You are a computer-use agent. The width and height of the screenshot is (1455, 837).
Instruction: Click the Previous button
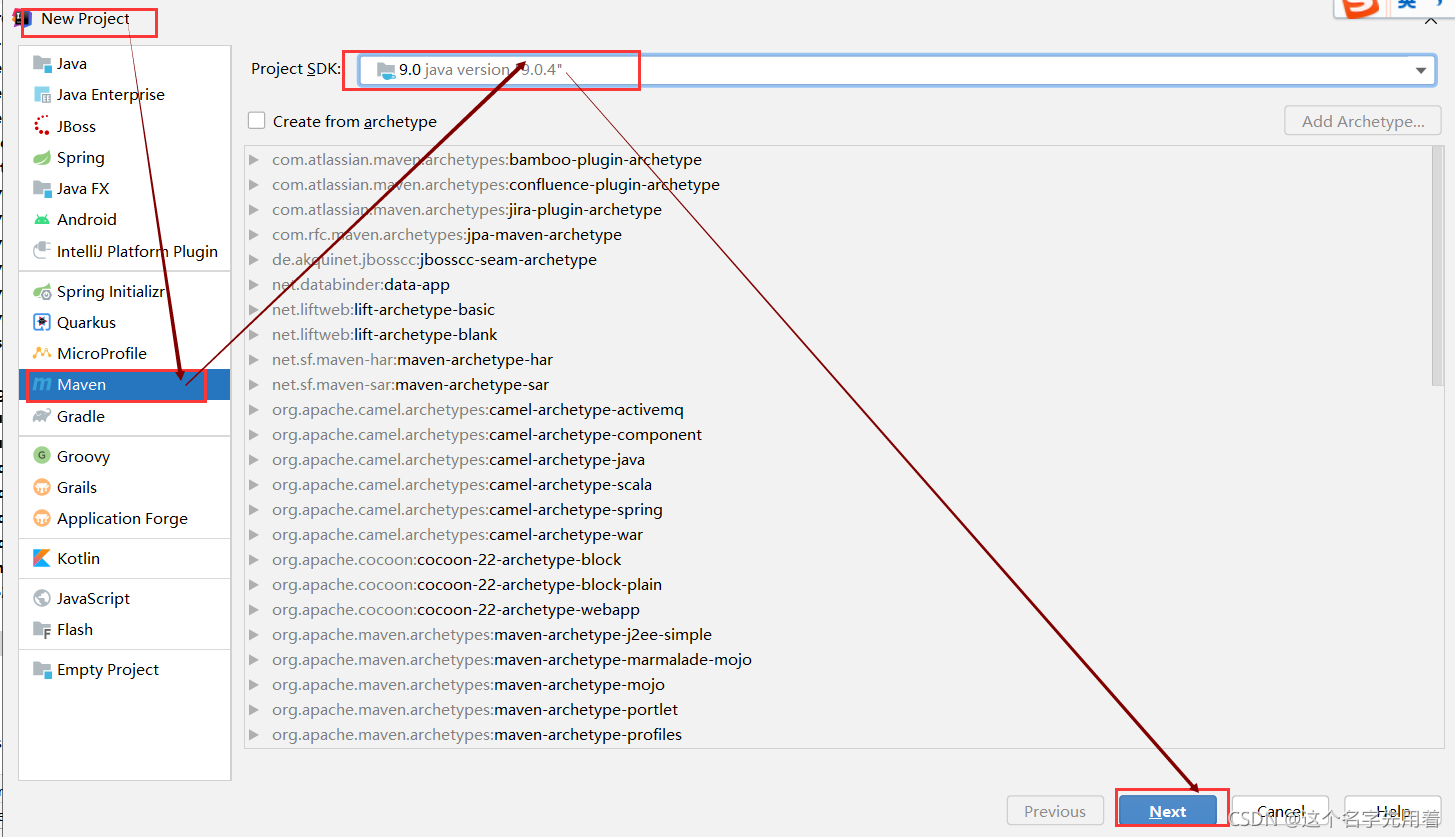[1055, 812]
